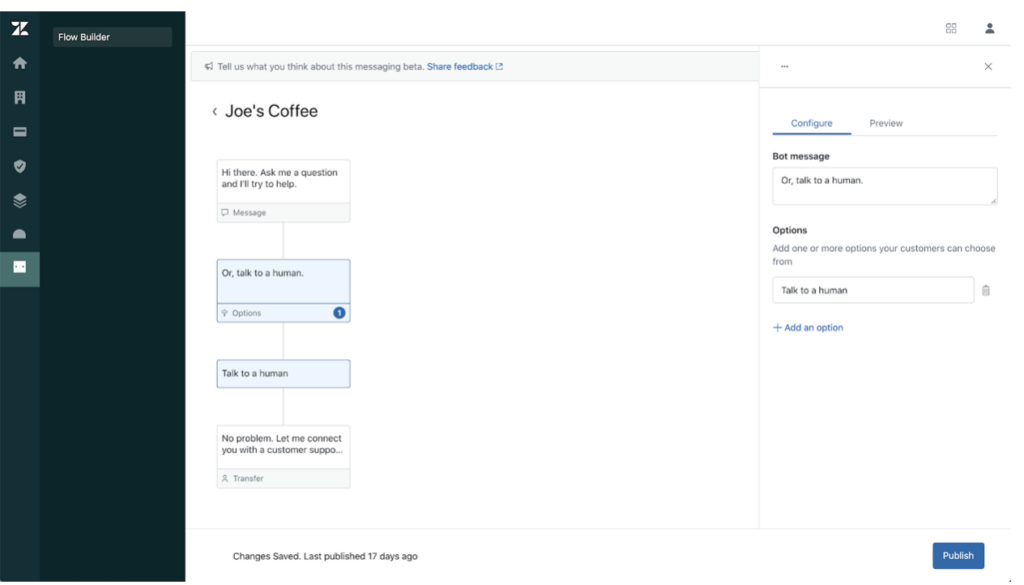The width and height of the screenshot is (1024, 585).
Task: Click the Zendesk logo icon
Action: 20,29
